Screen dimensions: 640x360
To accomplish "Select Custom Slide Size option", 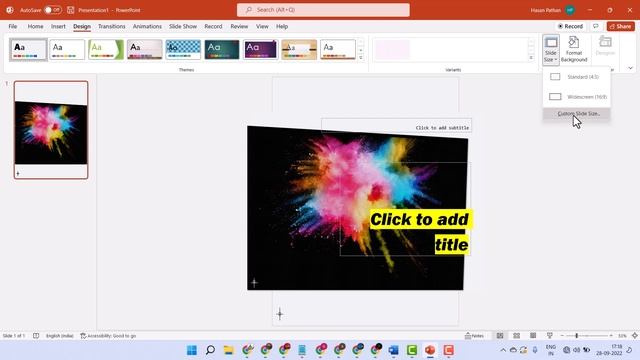I will tap(576, 113).
